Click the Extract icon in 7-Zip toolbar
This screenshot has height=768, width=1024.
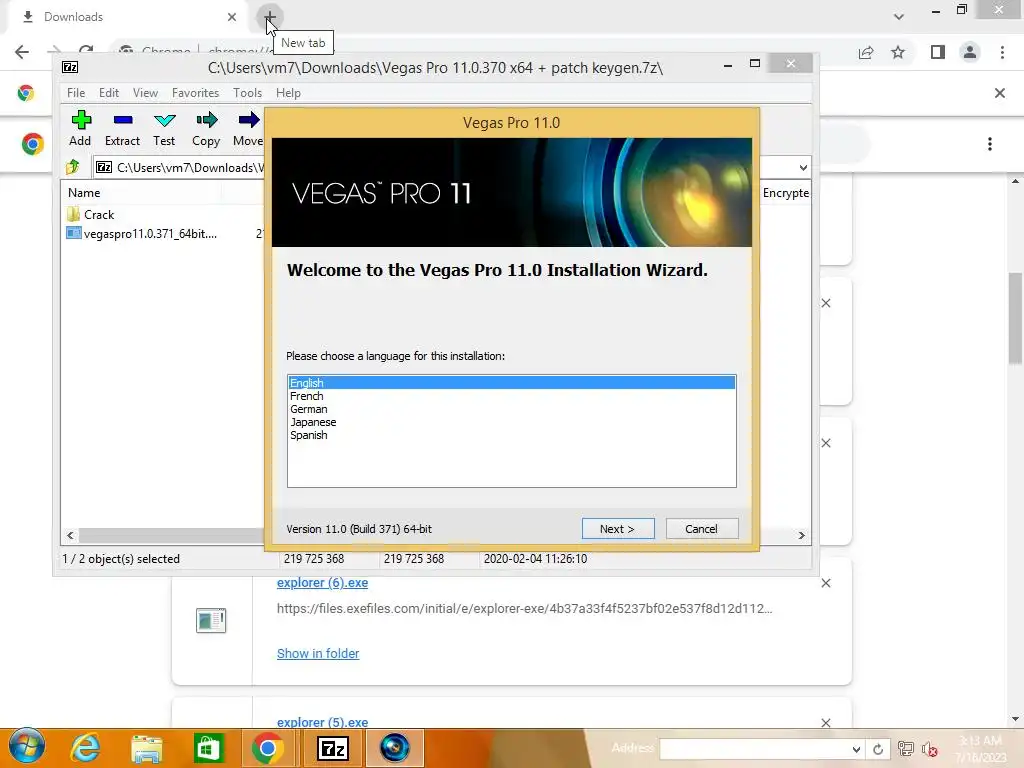(x=122, y=129)
